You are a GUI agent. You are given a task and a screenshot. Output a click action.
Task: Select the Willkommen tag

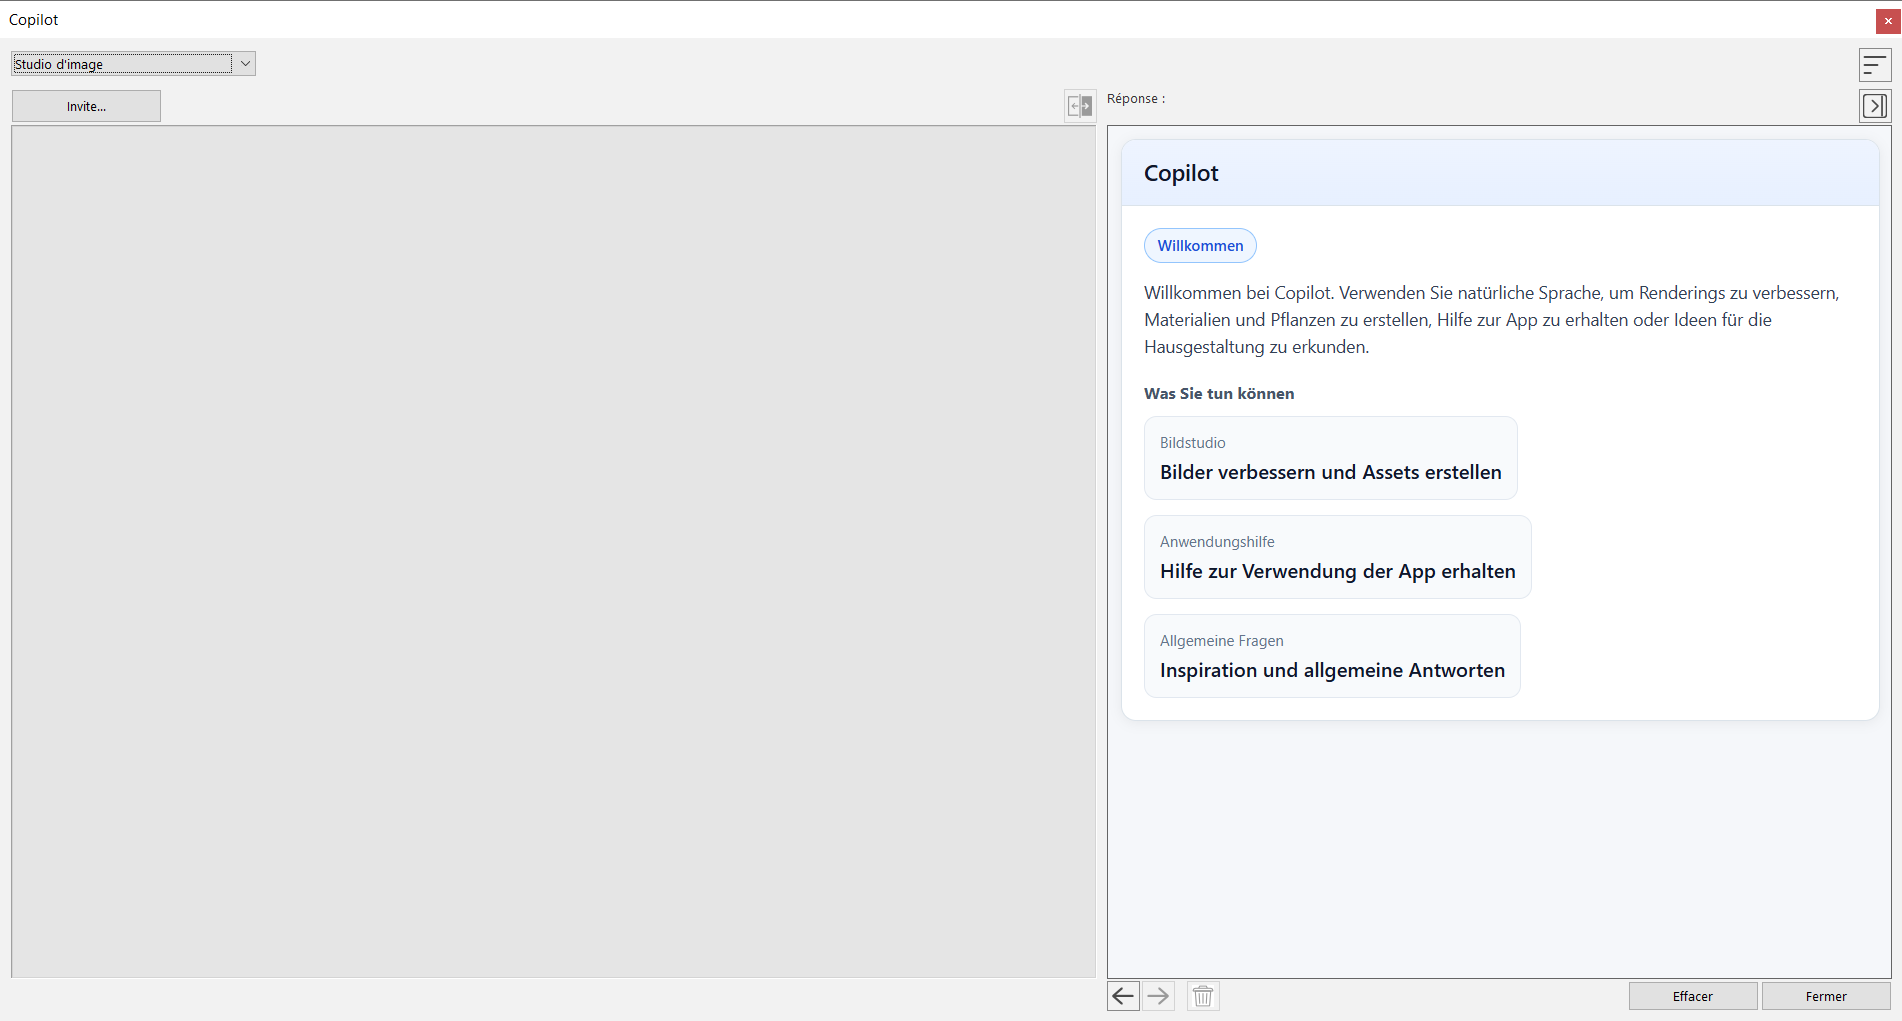1200,246
